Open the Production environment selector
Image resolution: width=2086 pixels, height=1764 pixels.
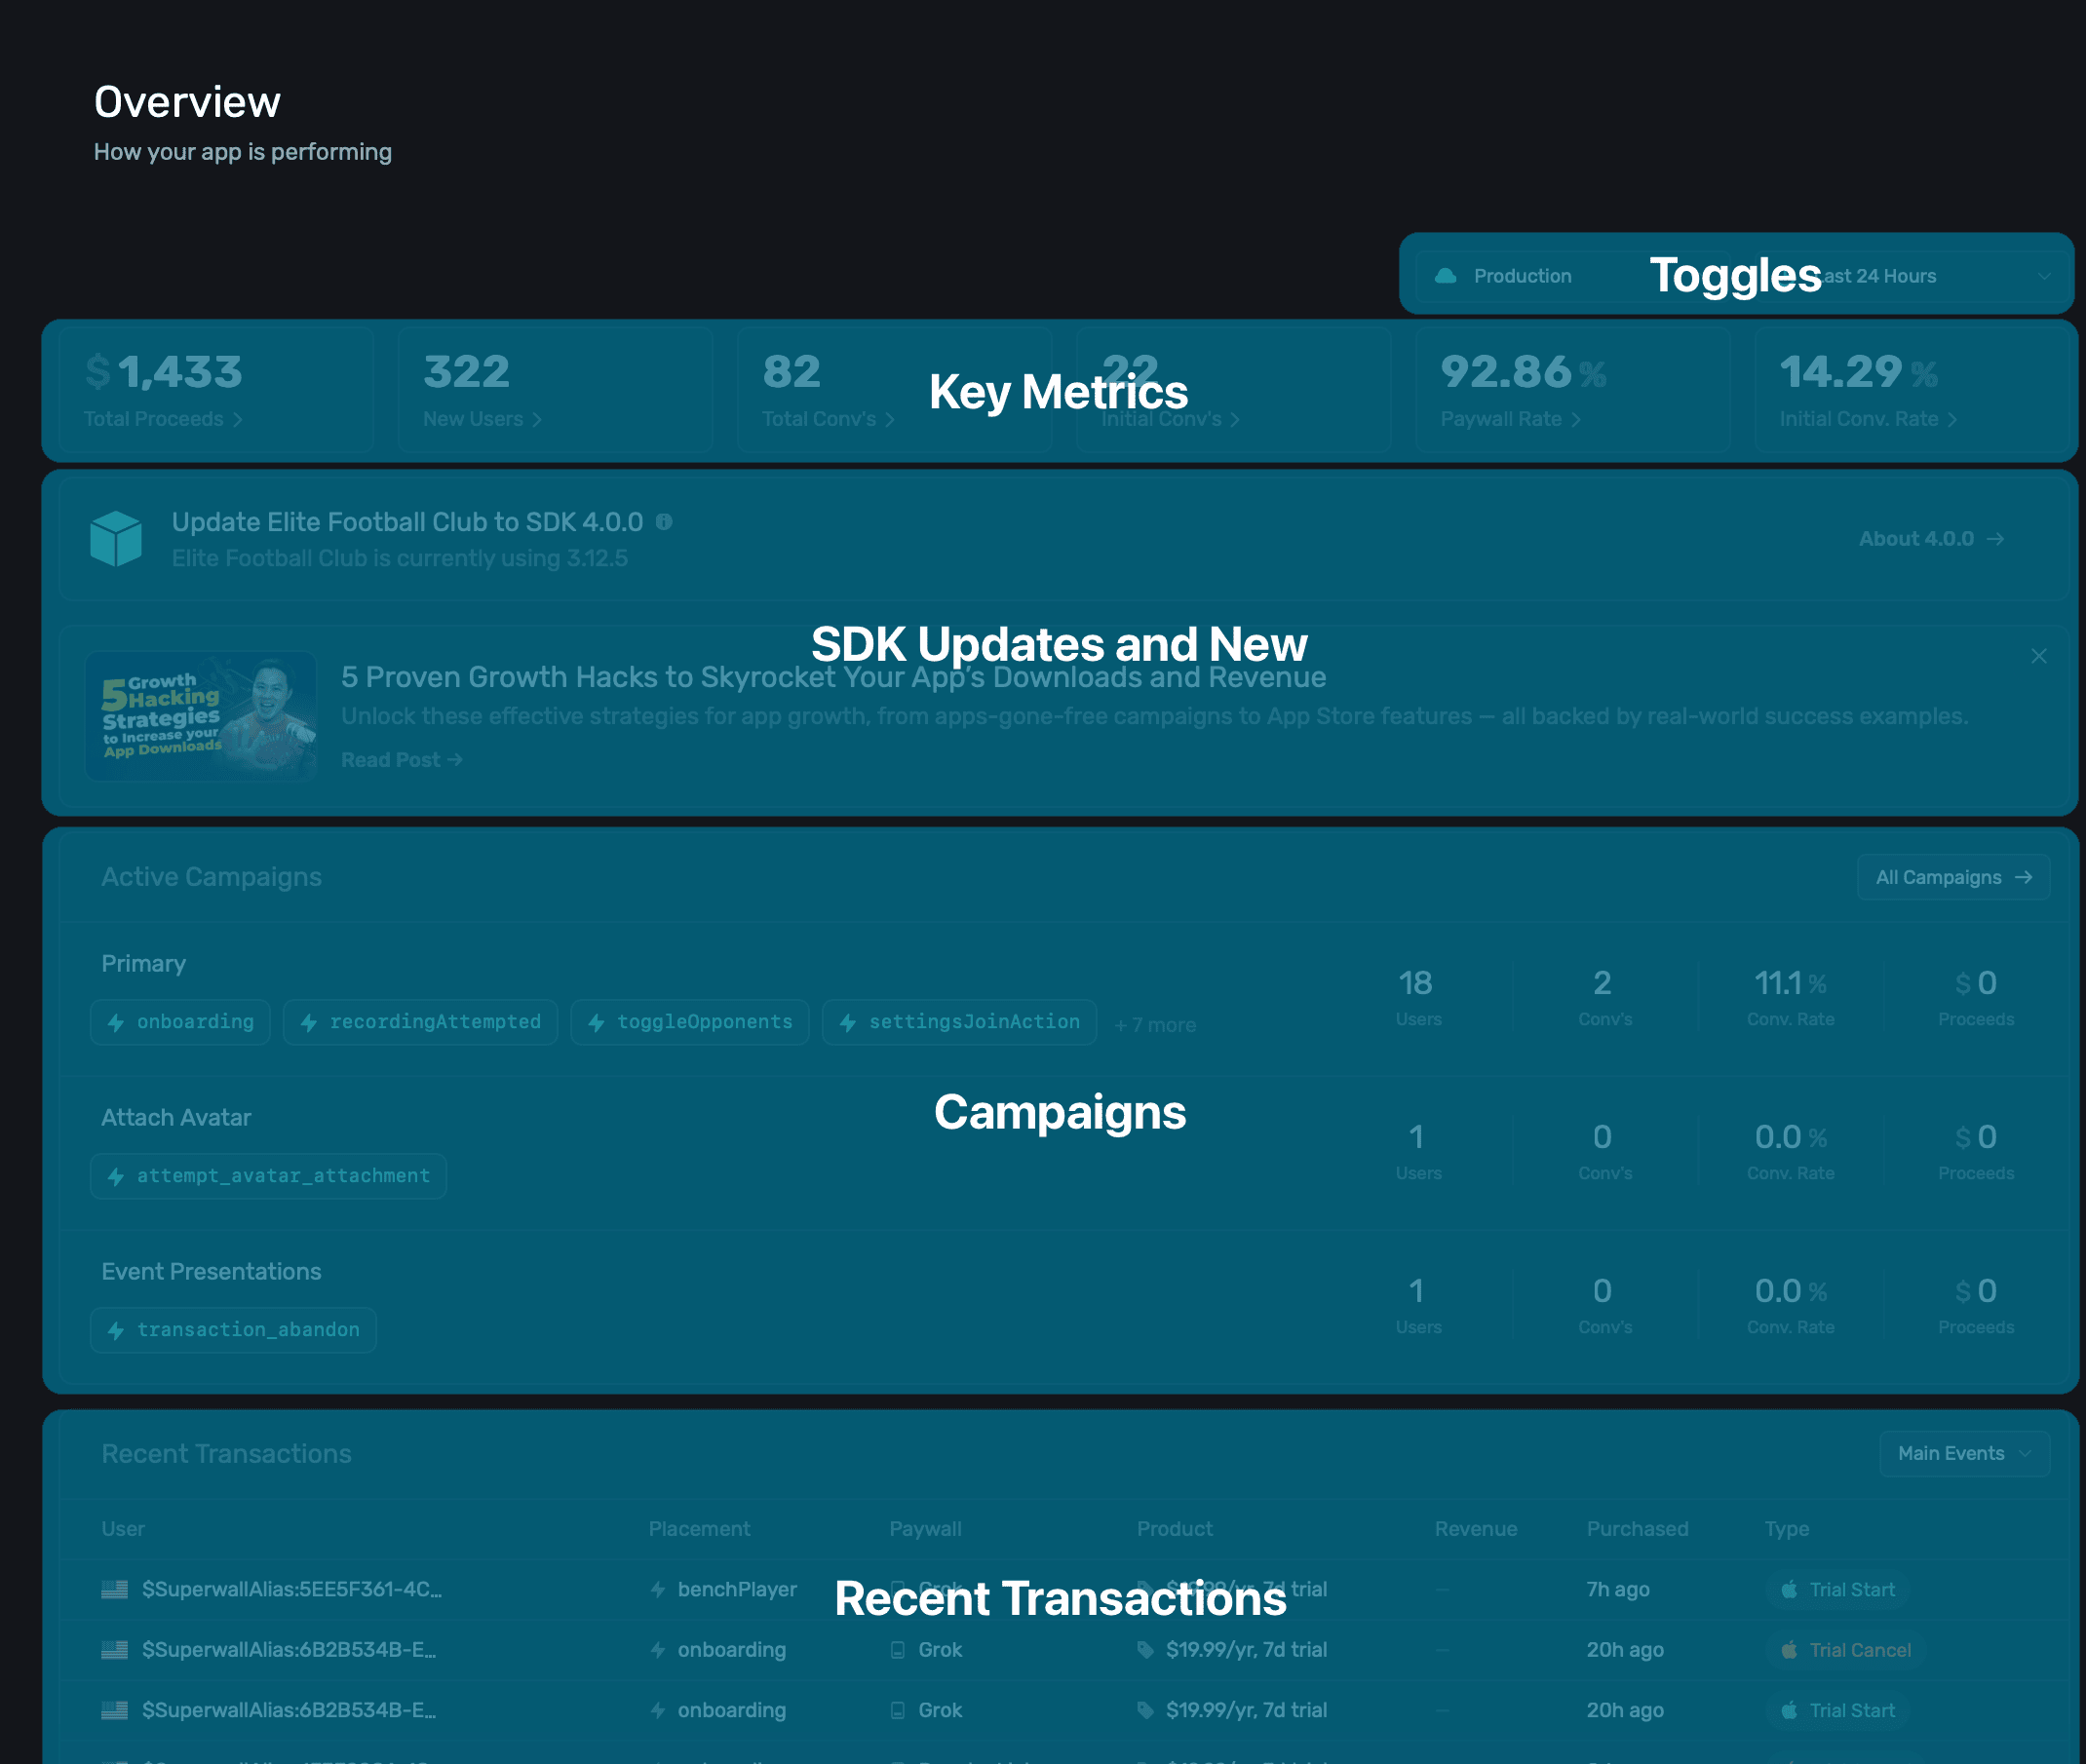coord(1521,276)
